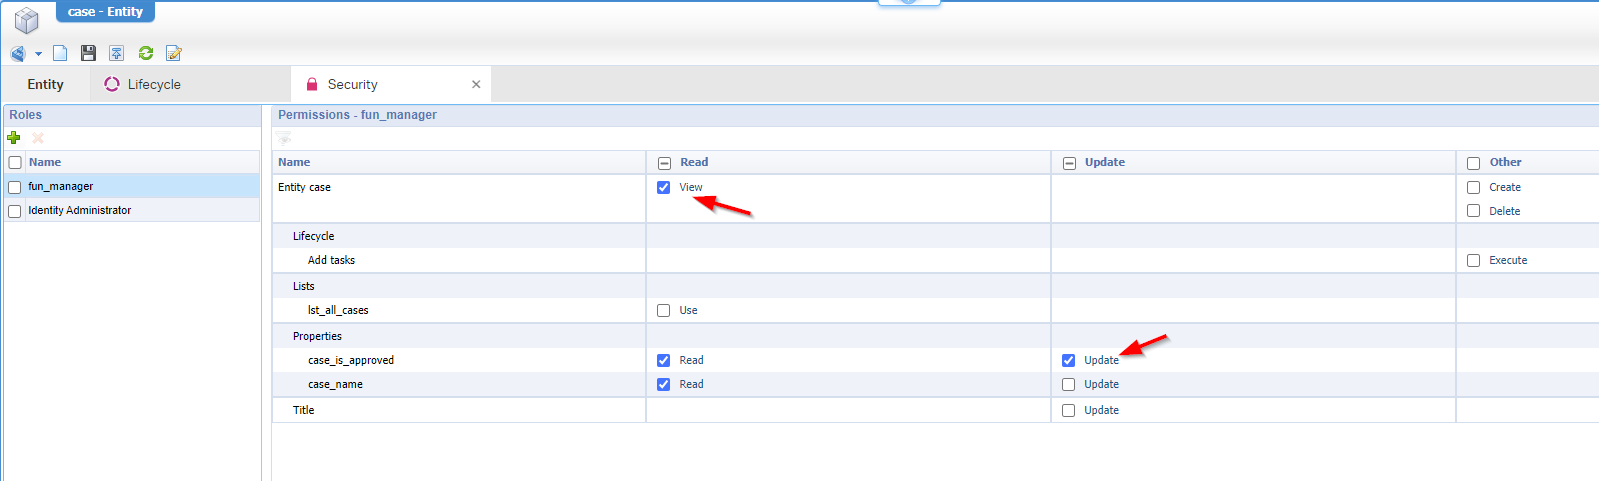Uncheck View permission for Entity case

point(664,187)
